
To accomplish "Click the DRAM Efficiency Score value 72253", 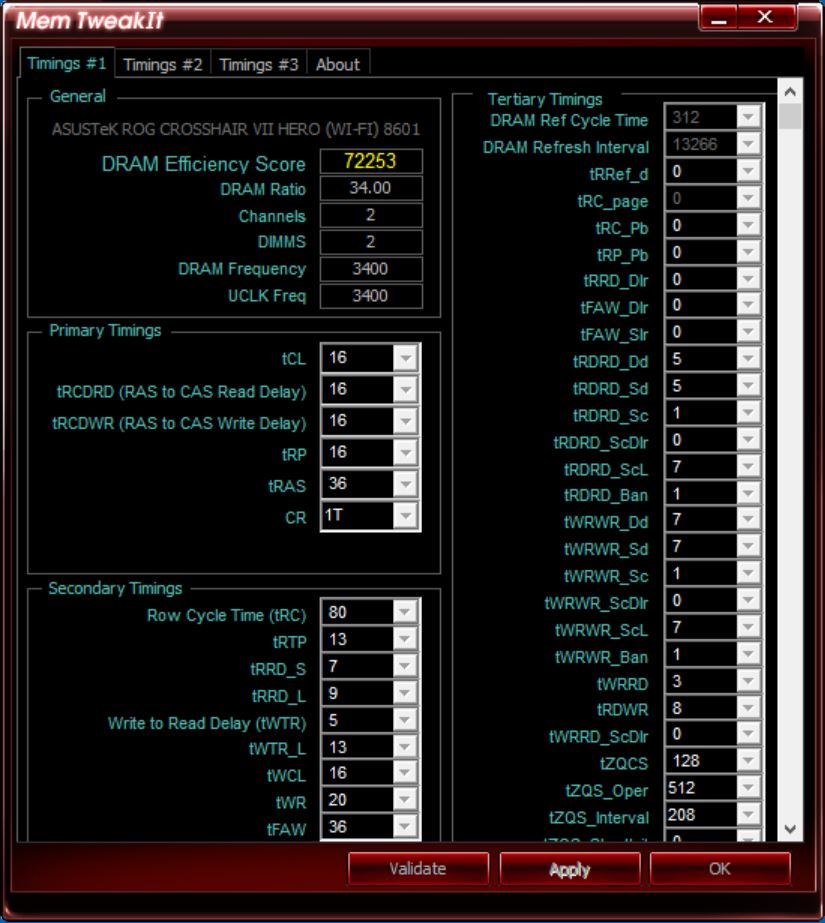I will [x=371, y=161].
